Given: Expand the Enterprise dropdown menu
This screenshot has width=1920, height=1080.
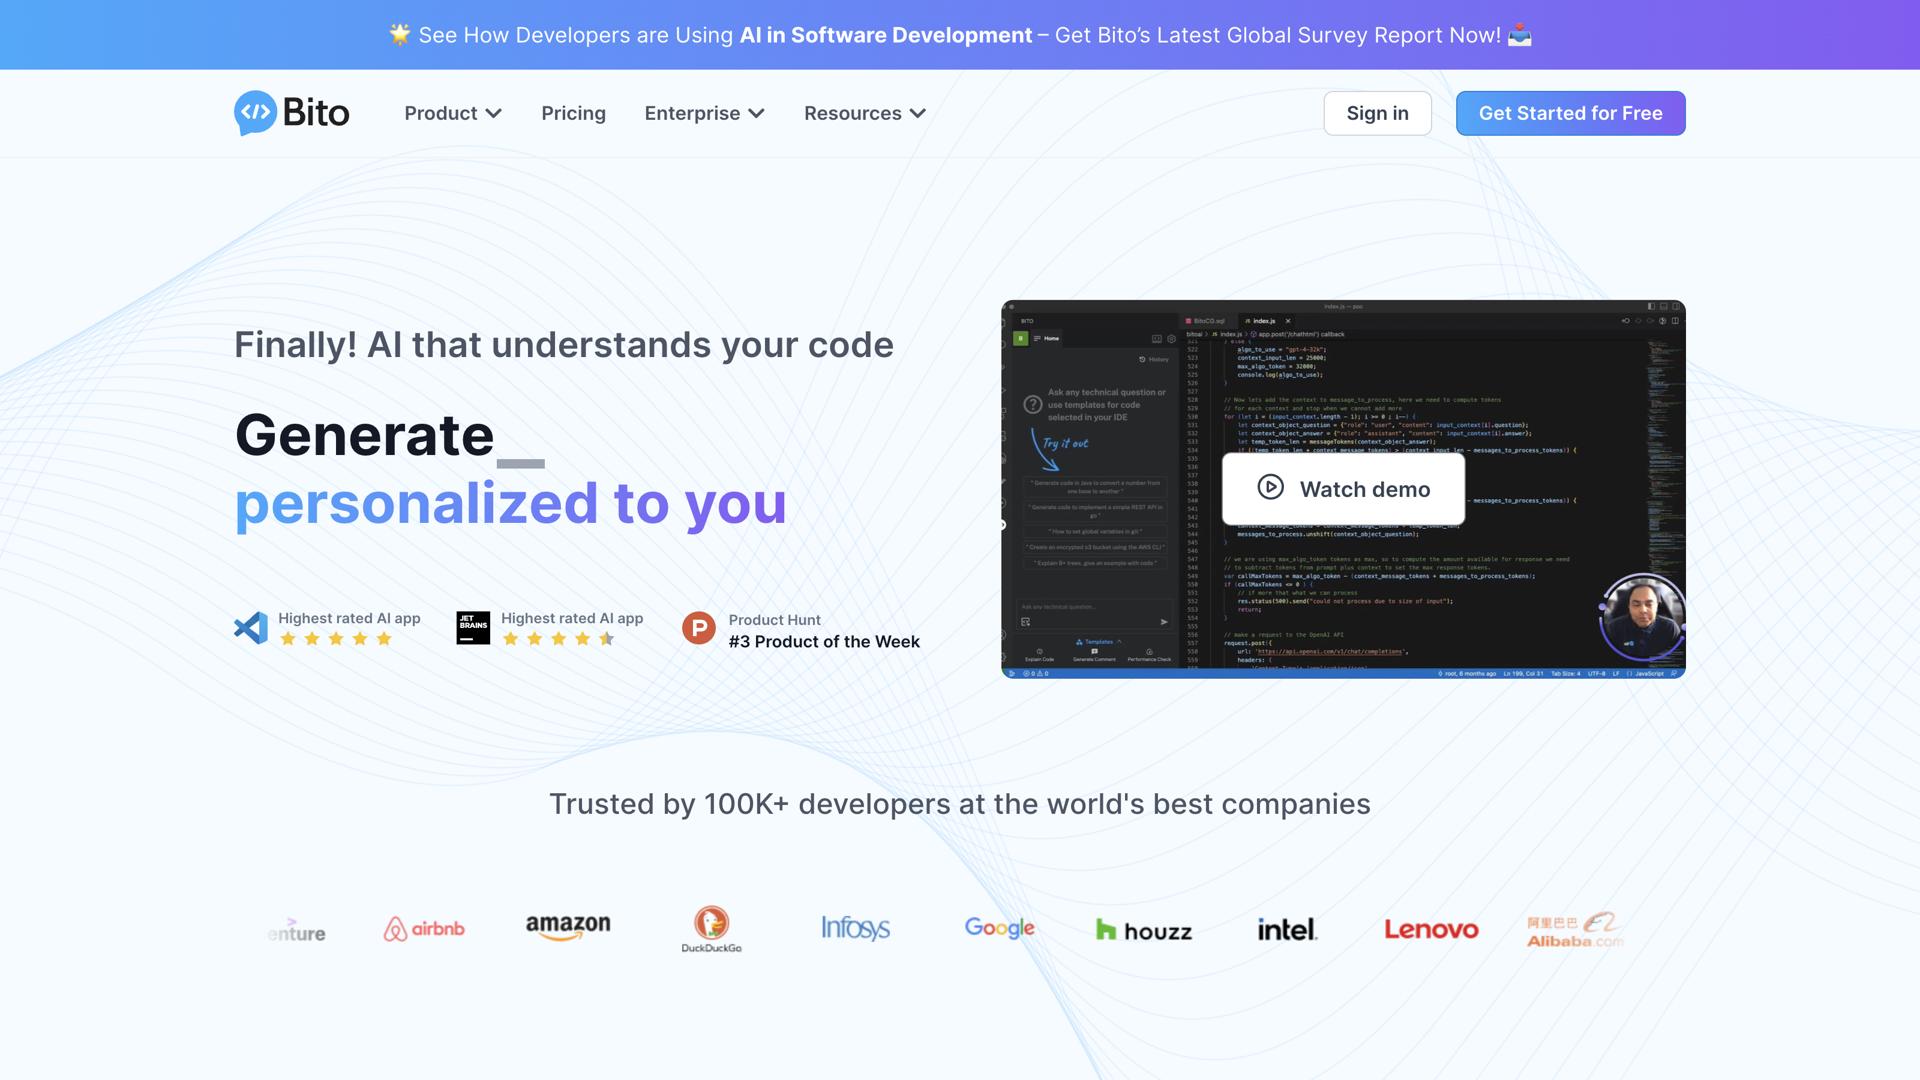Looking at the screenshot, I should click(x=704, y=113).
